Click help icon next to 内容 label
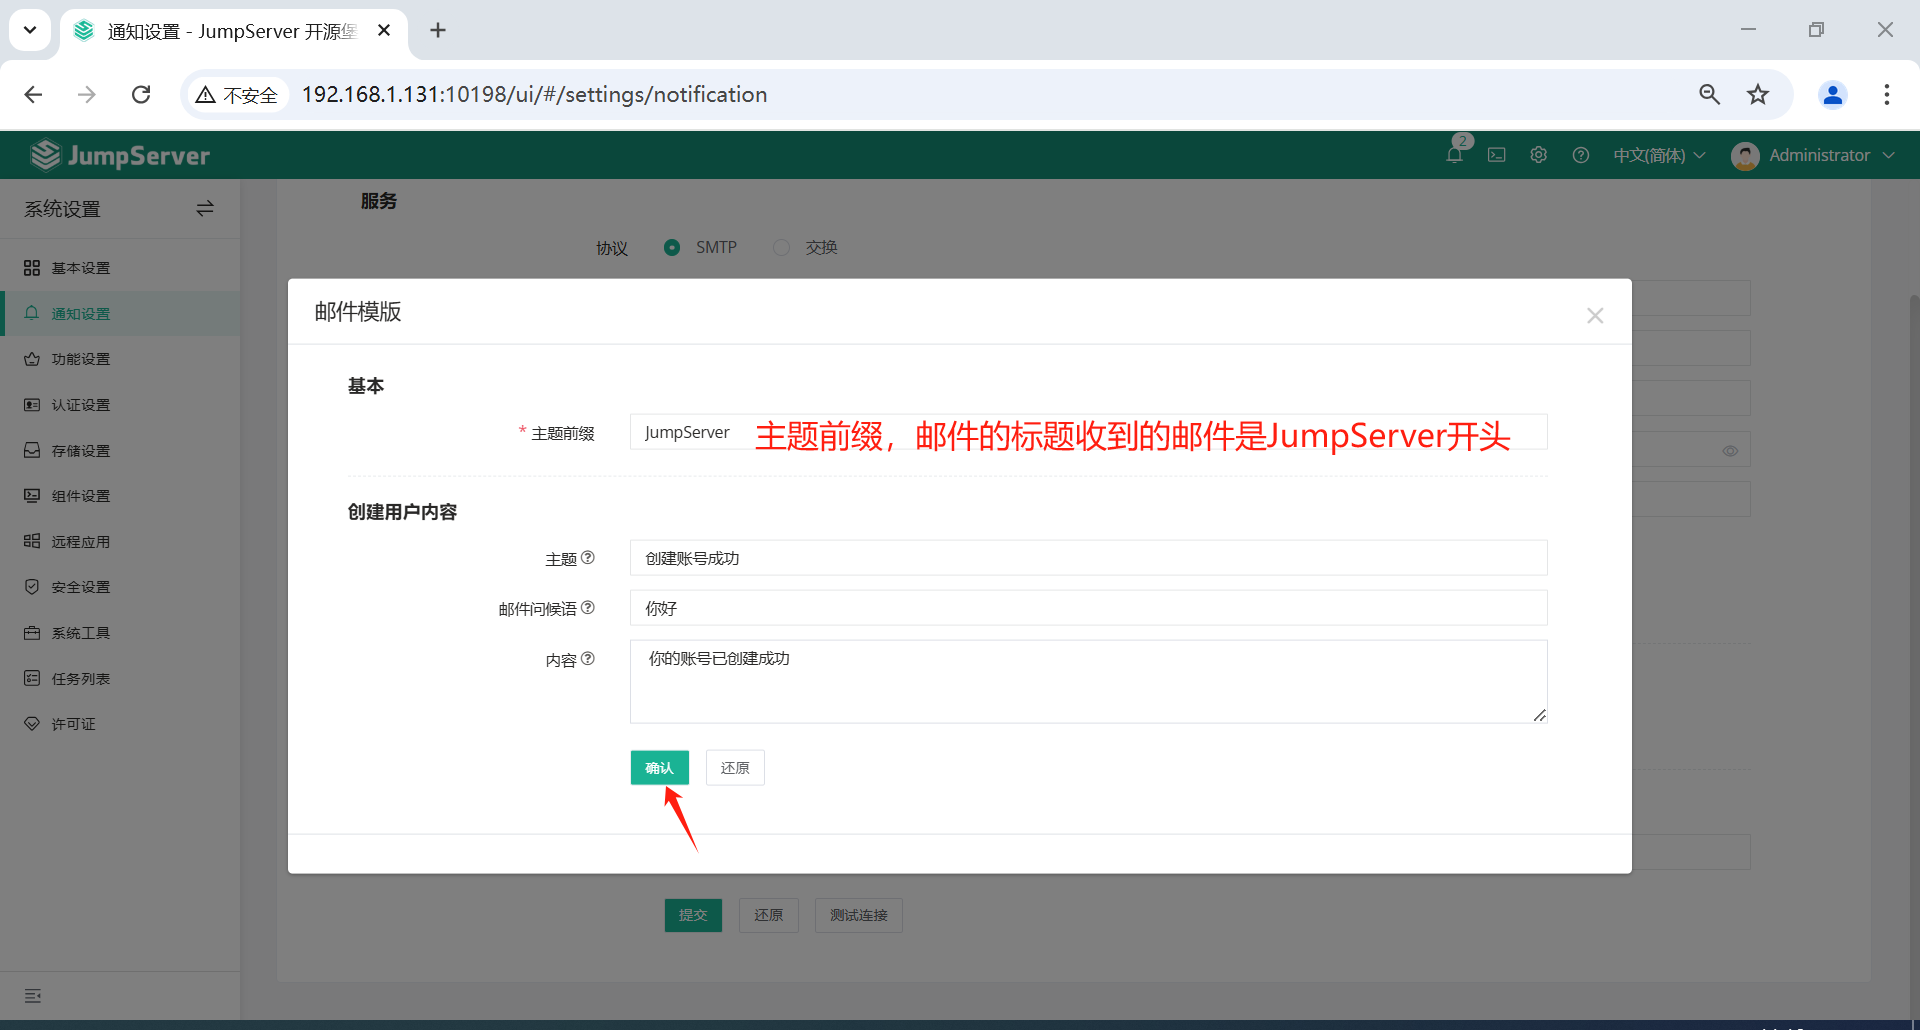 588,659
